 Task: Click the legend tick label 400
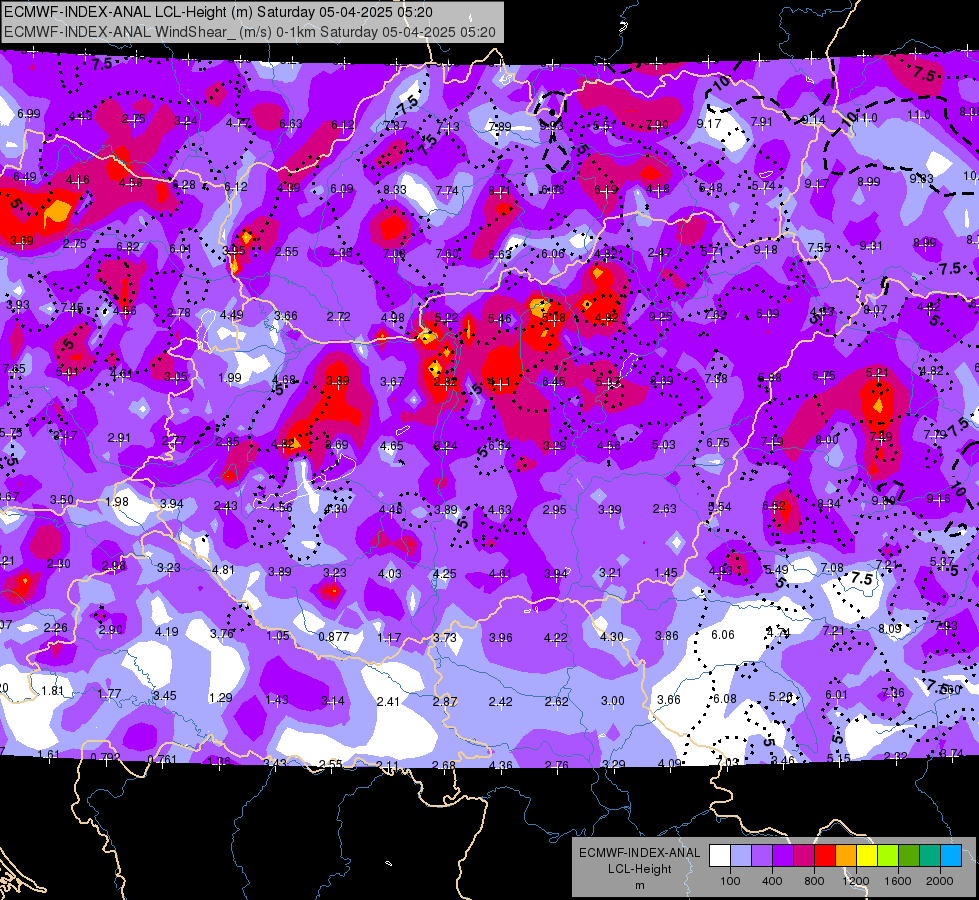(772, 881)
